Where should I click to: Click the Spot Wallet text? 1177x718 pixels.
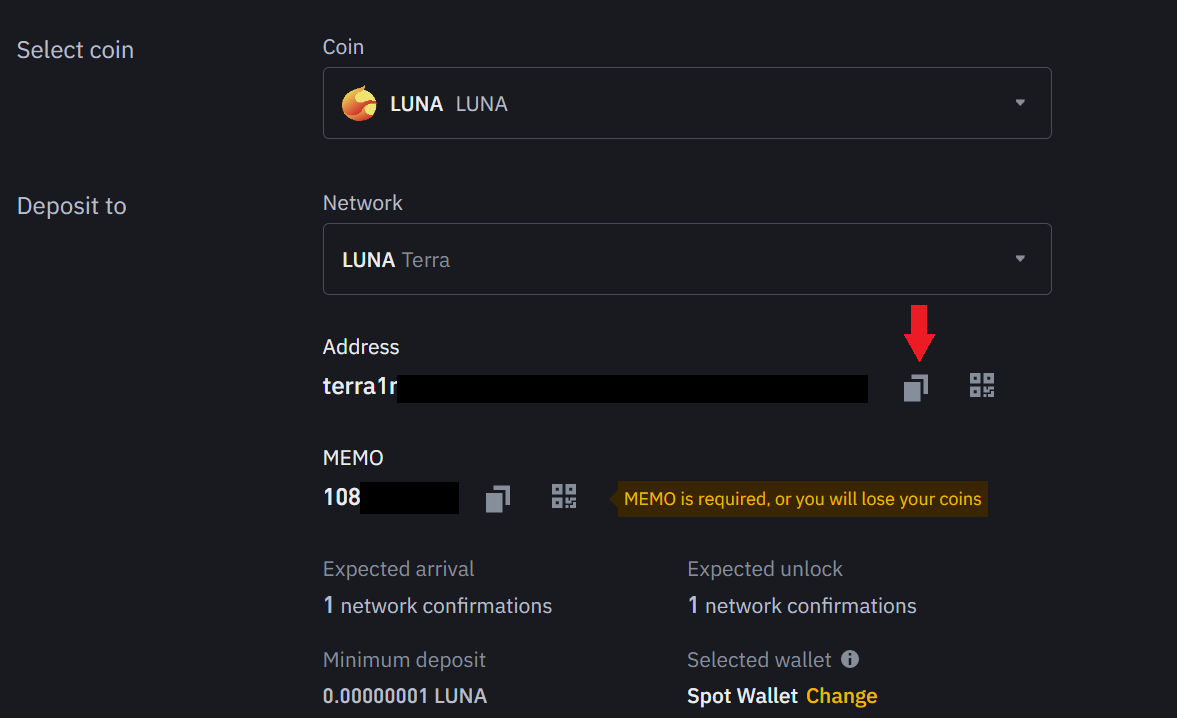pyautogui.click(x=742, y=696)
